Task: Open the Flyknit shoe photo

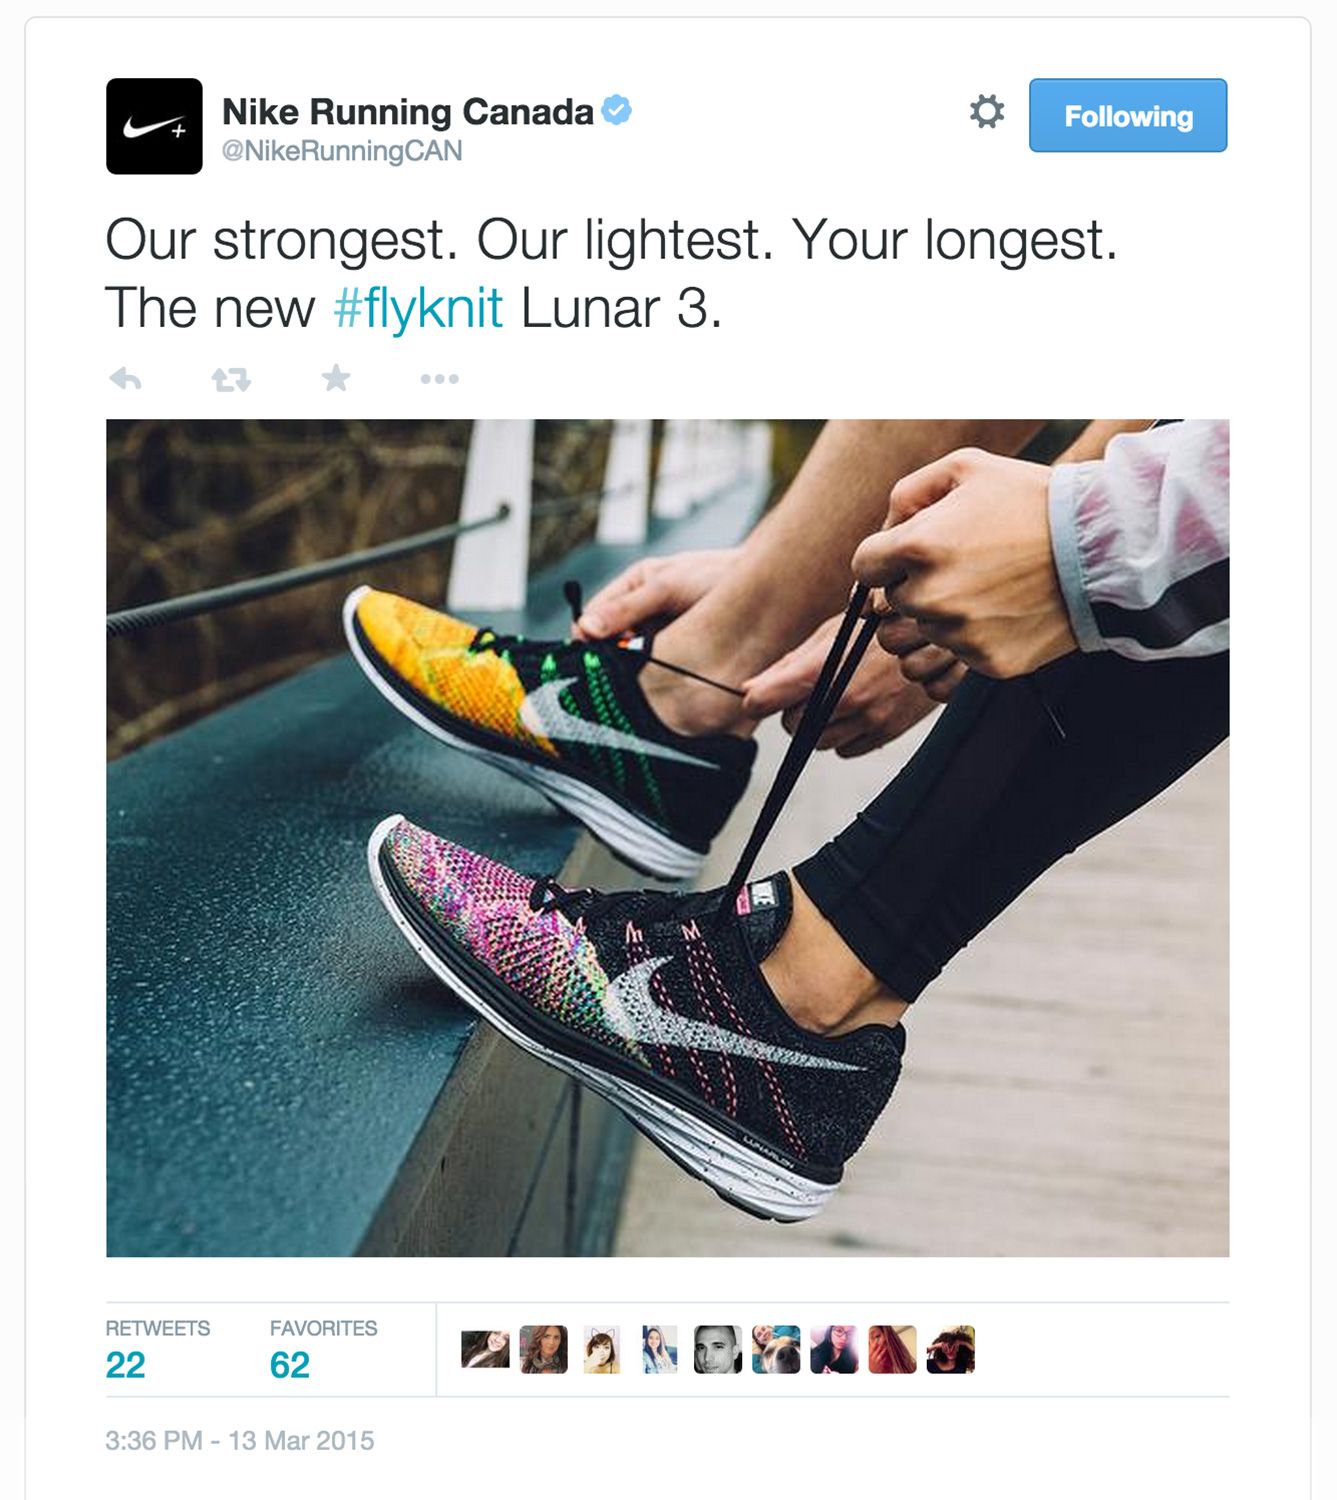Action: [668, 838]
